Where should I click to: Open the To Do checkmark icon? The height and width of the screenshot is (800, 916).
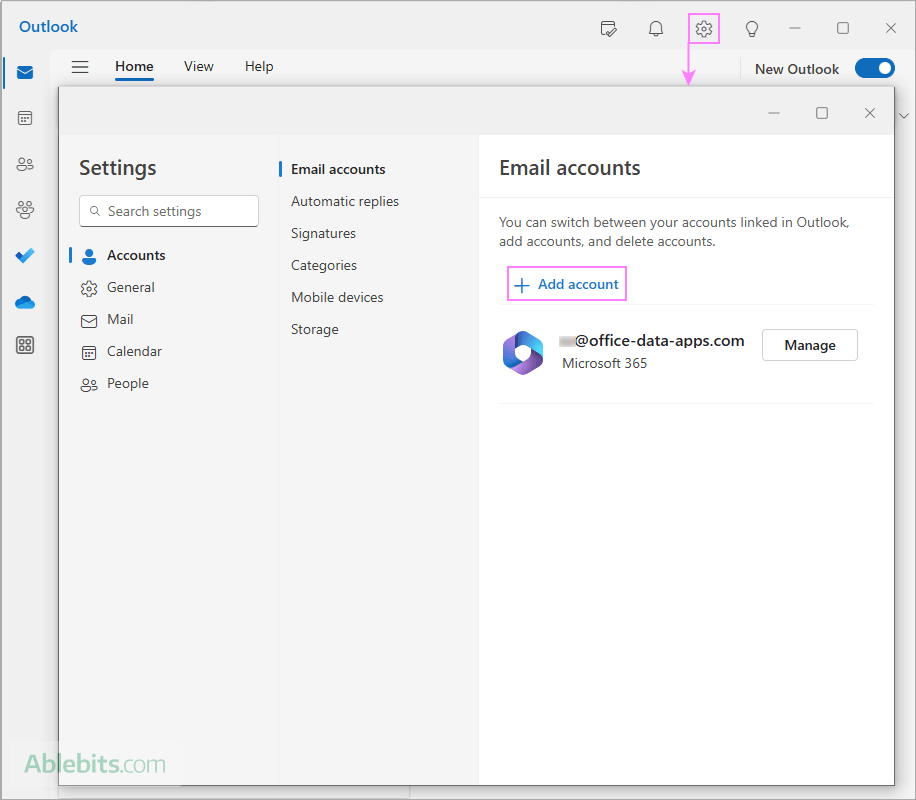[25, 255]
